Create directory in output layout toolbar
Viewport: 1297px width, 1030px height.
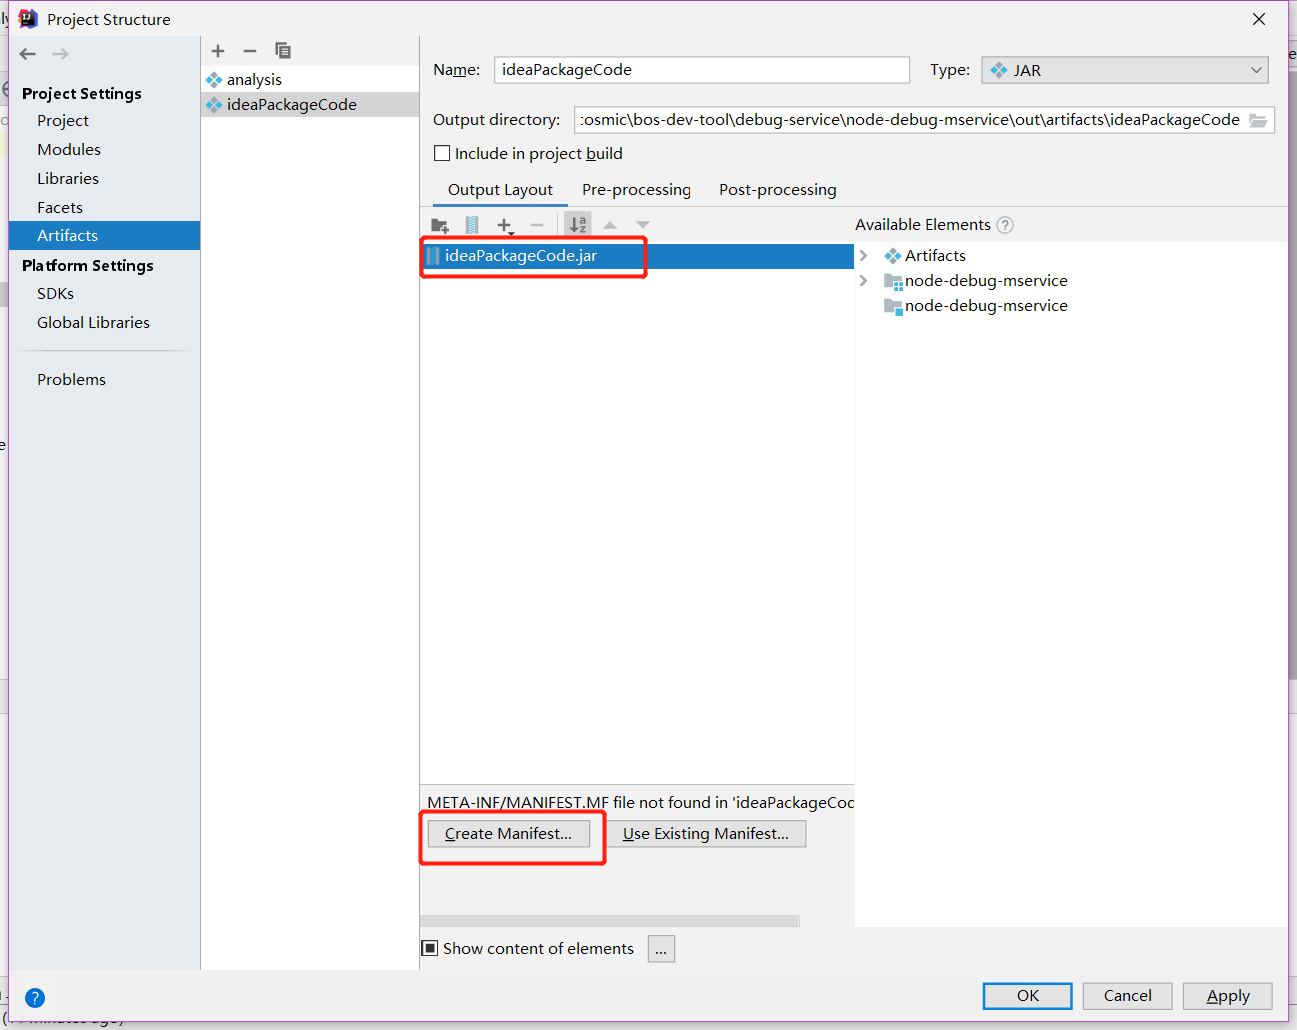tap(440, 225)
